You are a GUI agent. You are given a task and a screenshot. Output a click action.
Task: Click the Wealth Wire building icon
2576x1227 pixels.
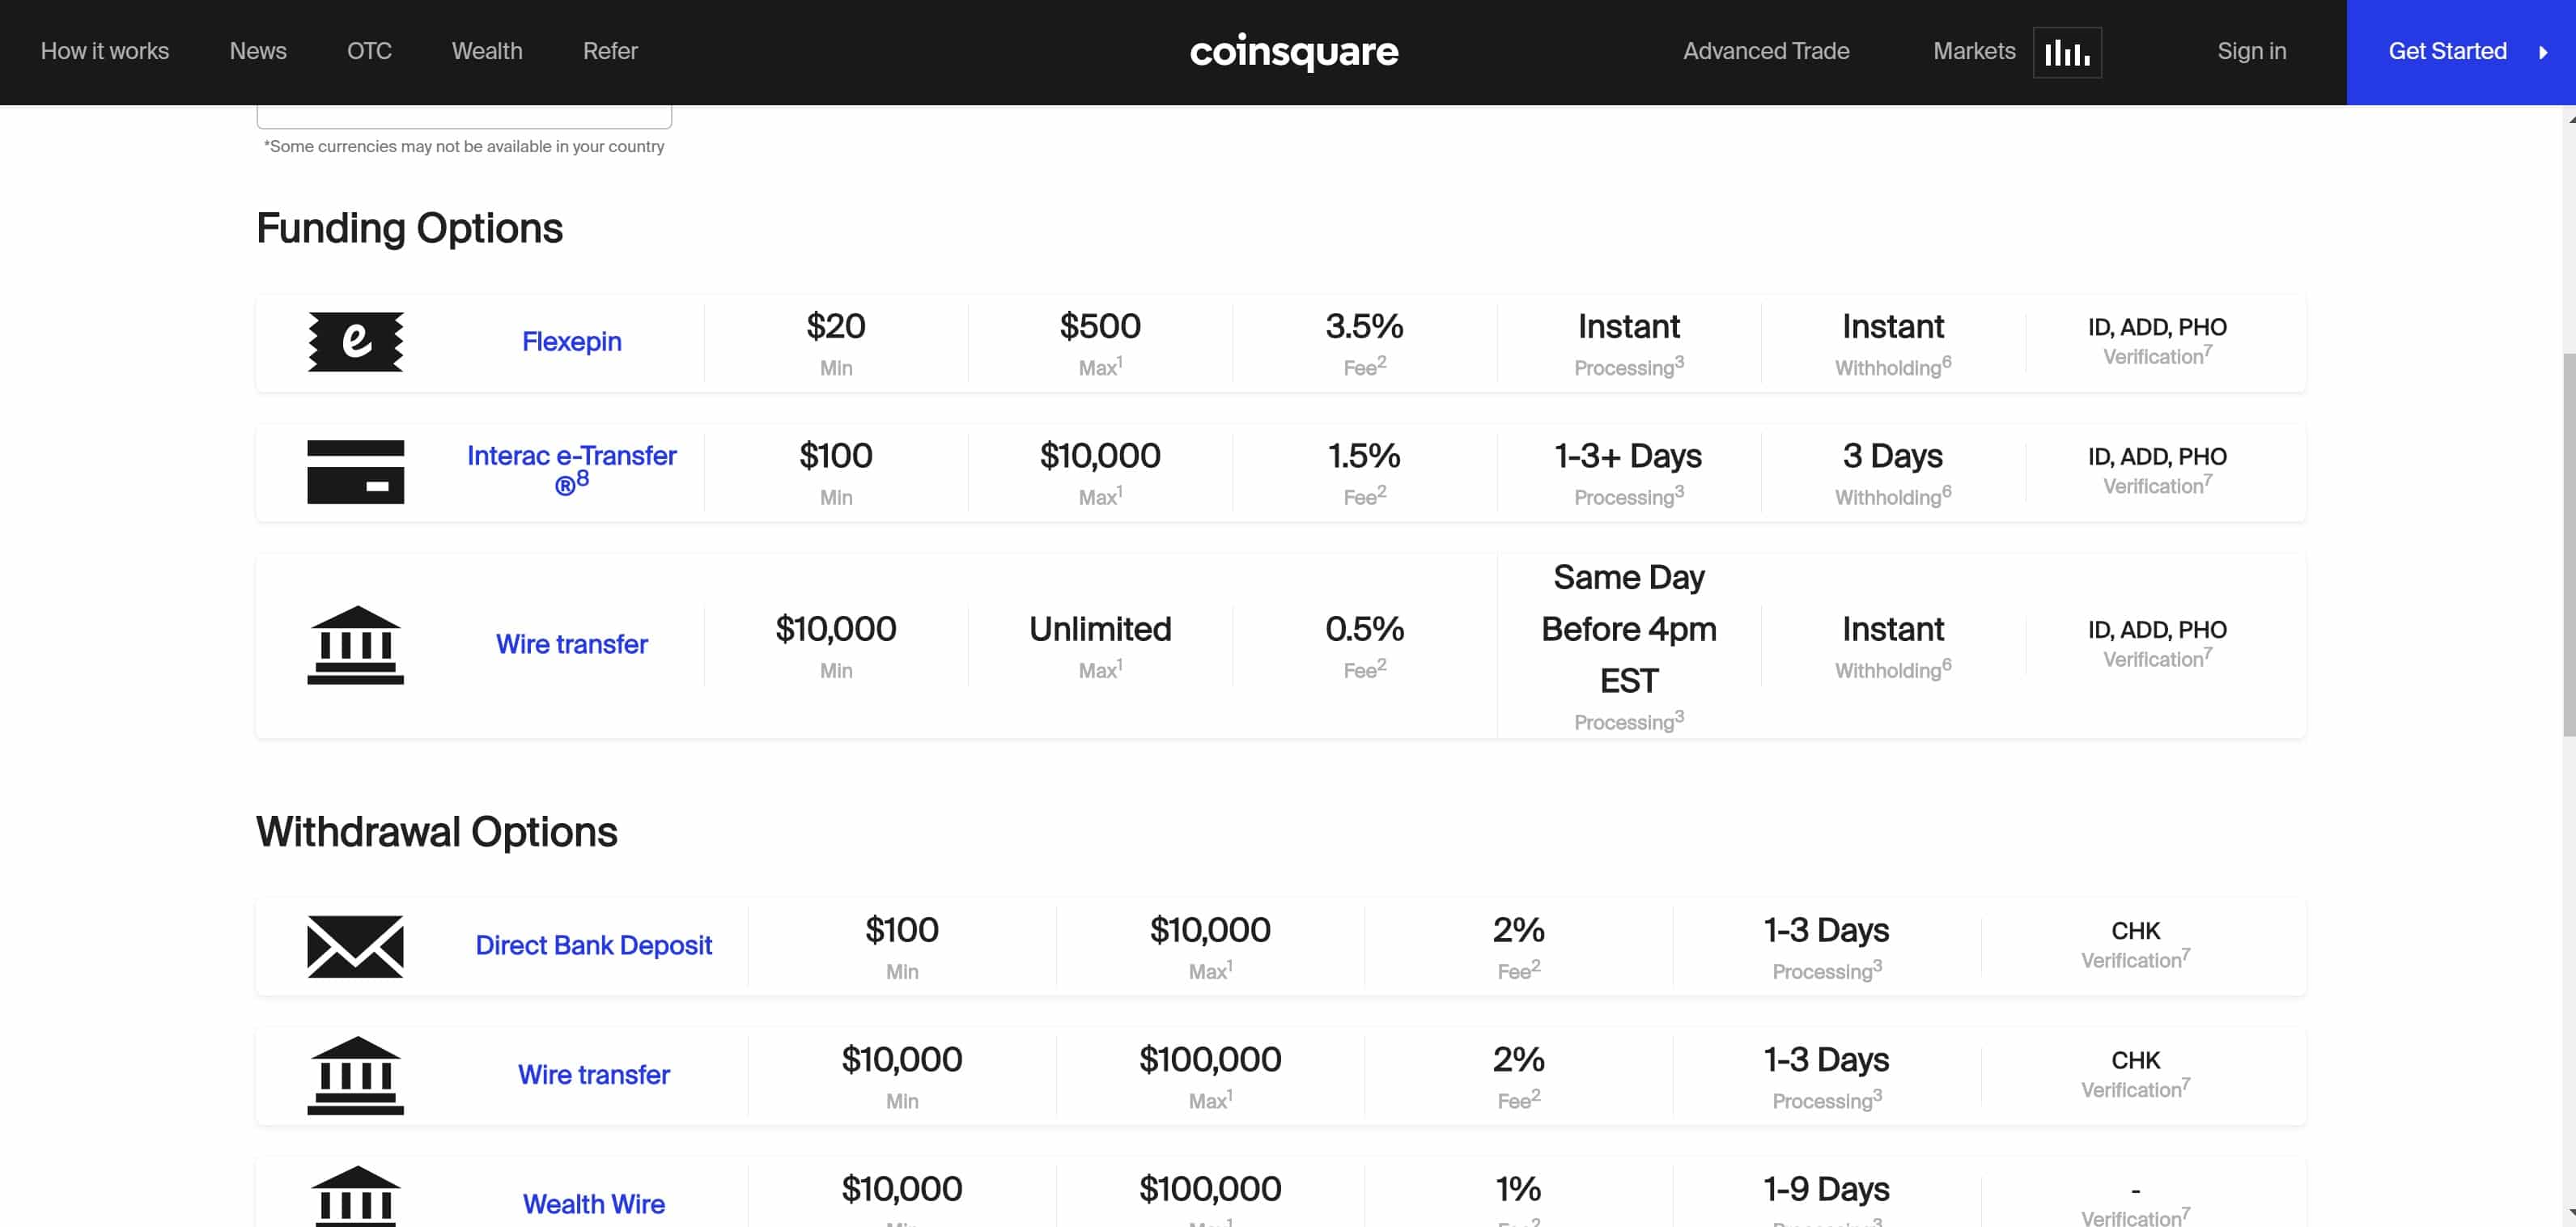coord(353,1195)
